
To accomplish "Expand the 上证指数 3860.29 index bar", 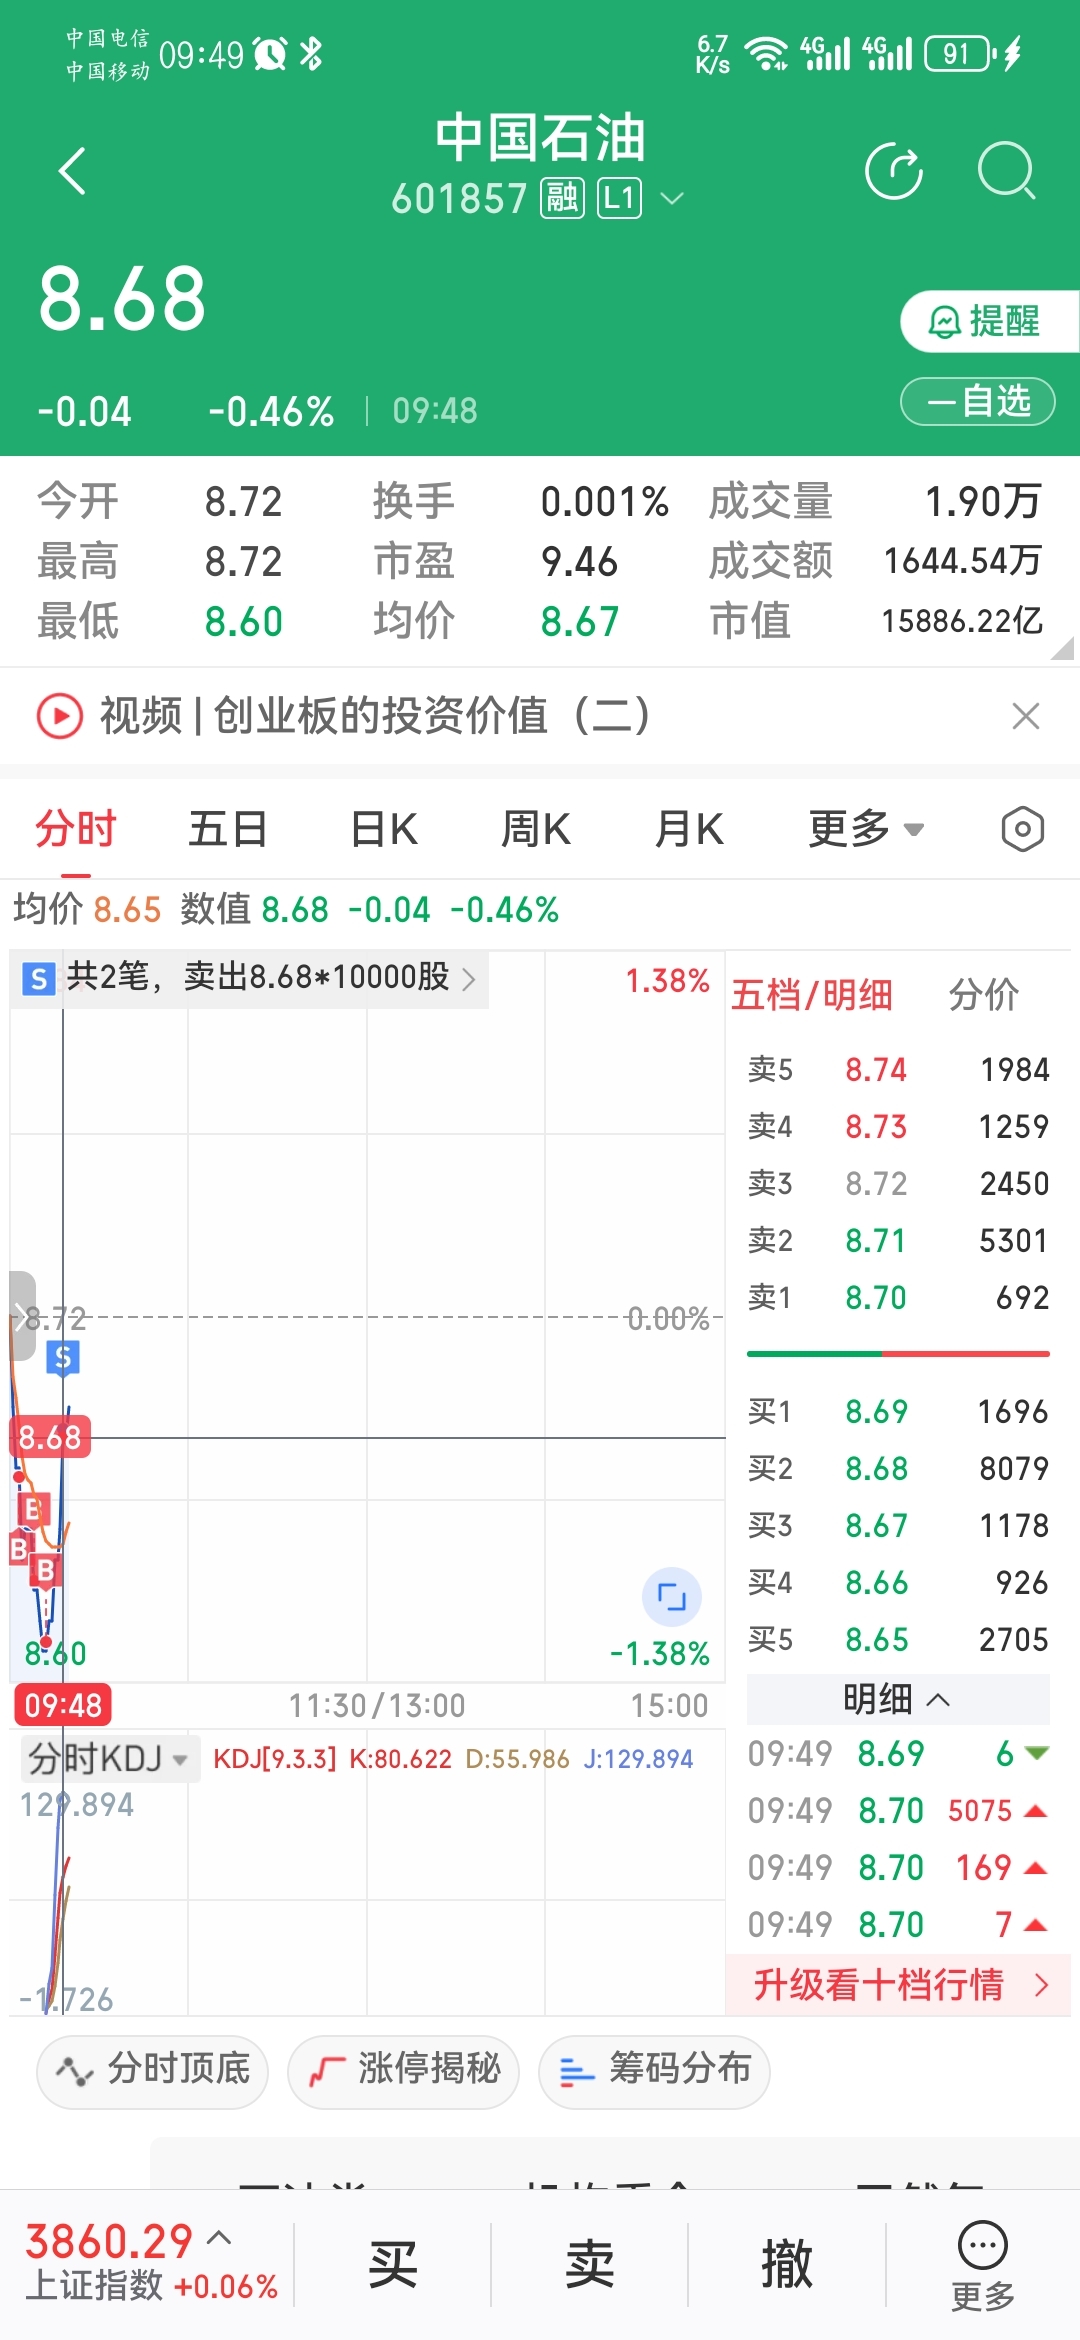I will 150,2262.
